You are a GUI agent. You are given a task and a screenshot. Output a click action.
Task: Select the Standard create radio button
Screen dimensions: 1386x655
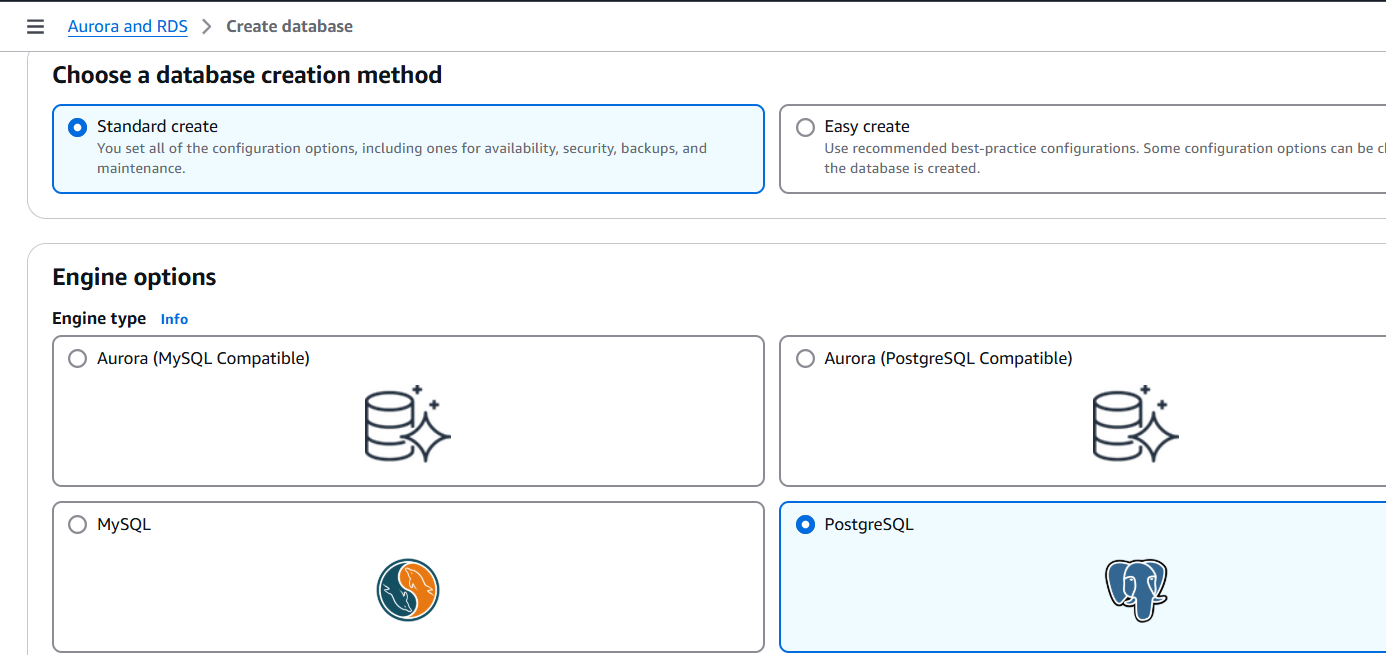point(77,127)
